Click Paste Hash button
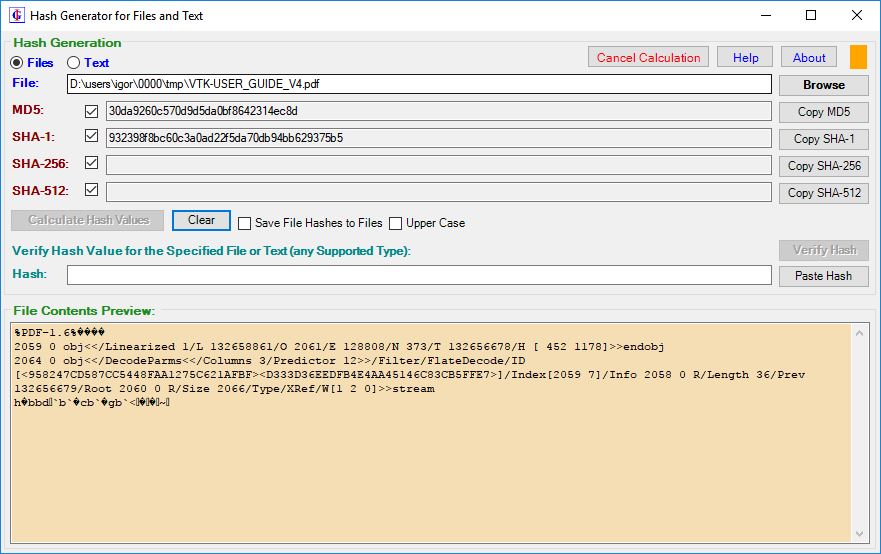 point(823,276)
